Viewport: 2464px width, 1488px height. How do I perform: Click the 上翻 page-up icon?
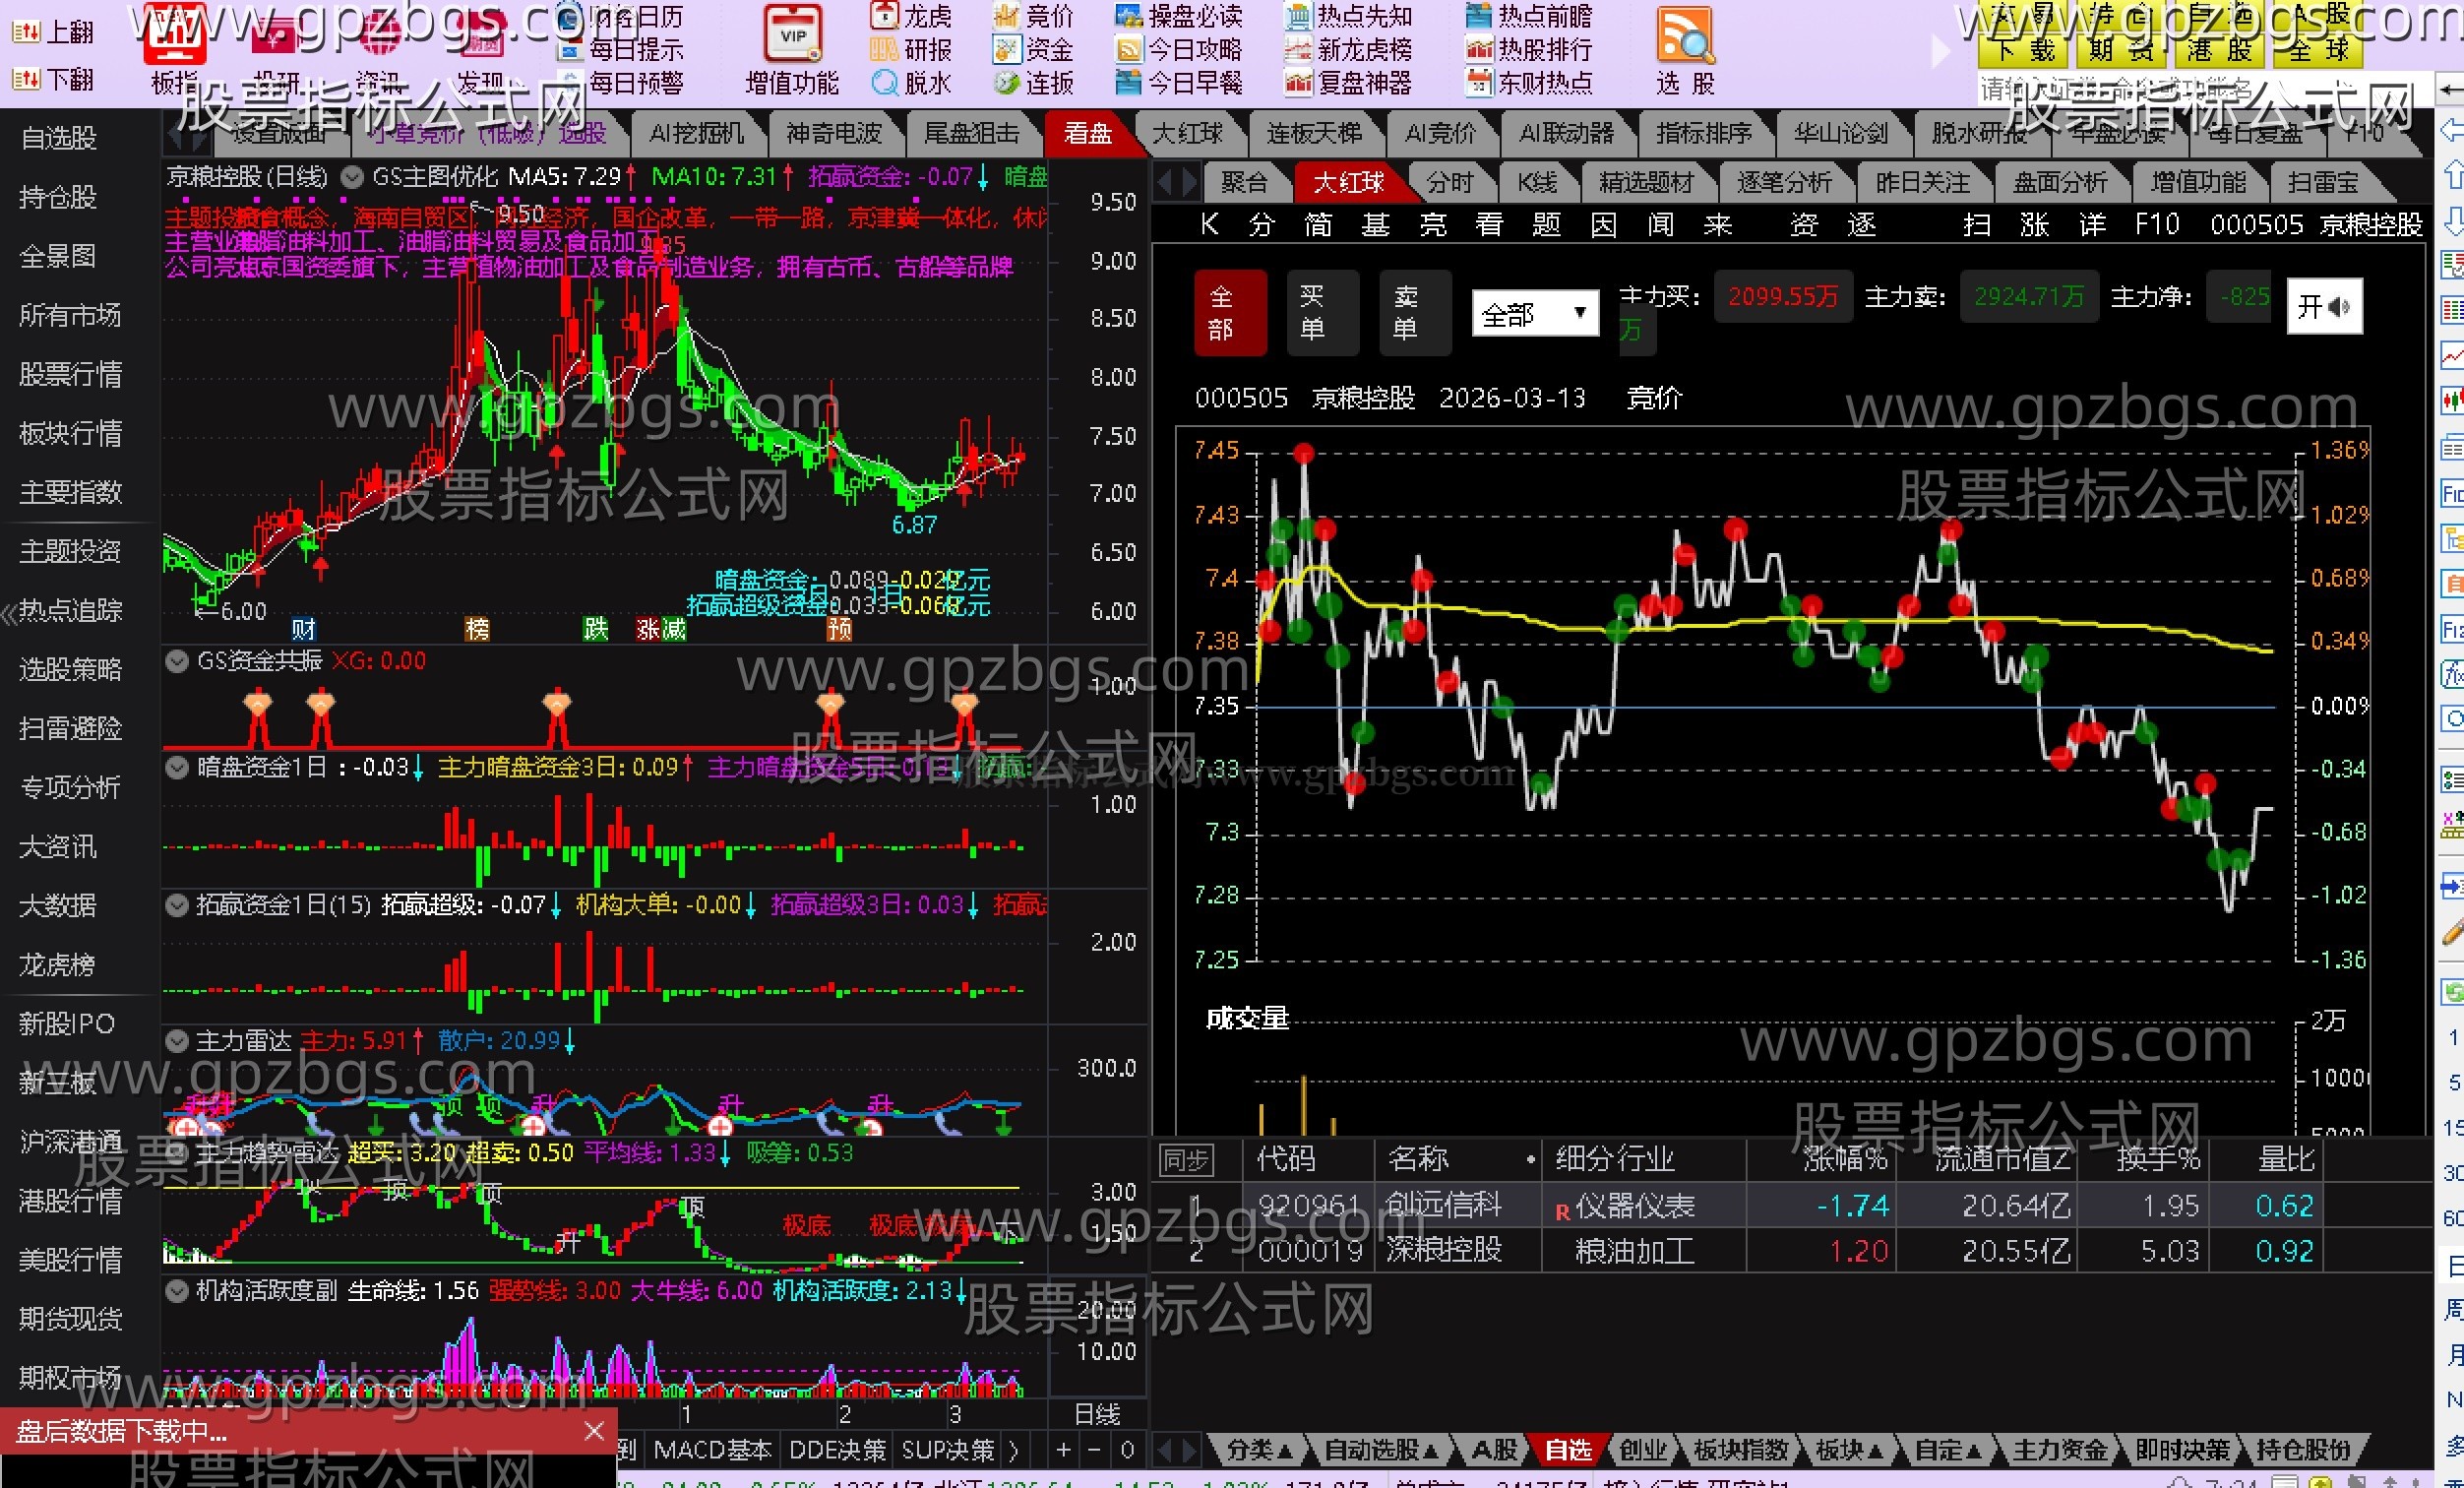26,32
